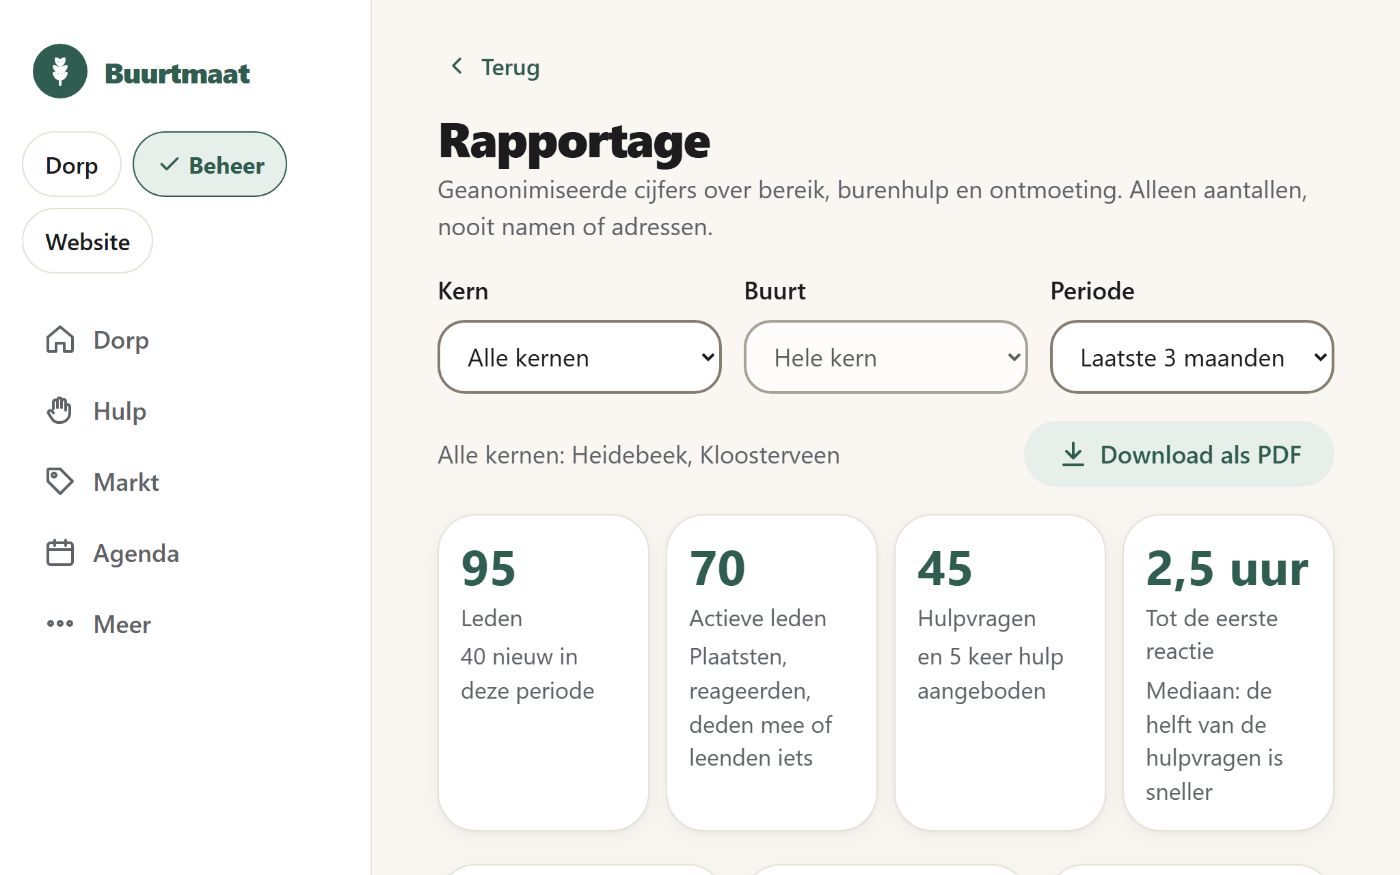Image resolution: width=1400 pixels, height=875 pixels.
Task: Click the 45 Hulpvragen card
Action: pyautogui.click(x=1000, y=672)
